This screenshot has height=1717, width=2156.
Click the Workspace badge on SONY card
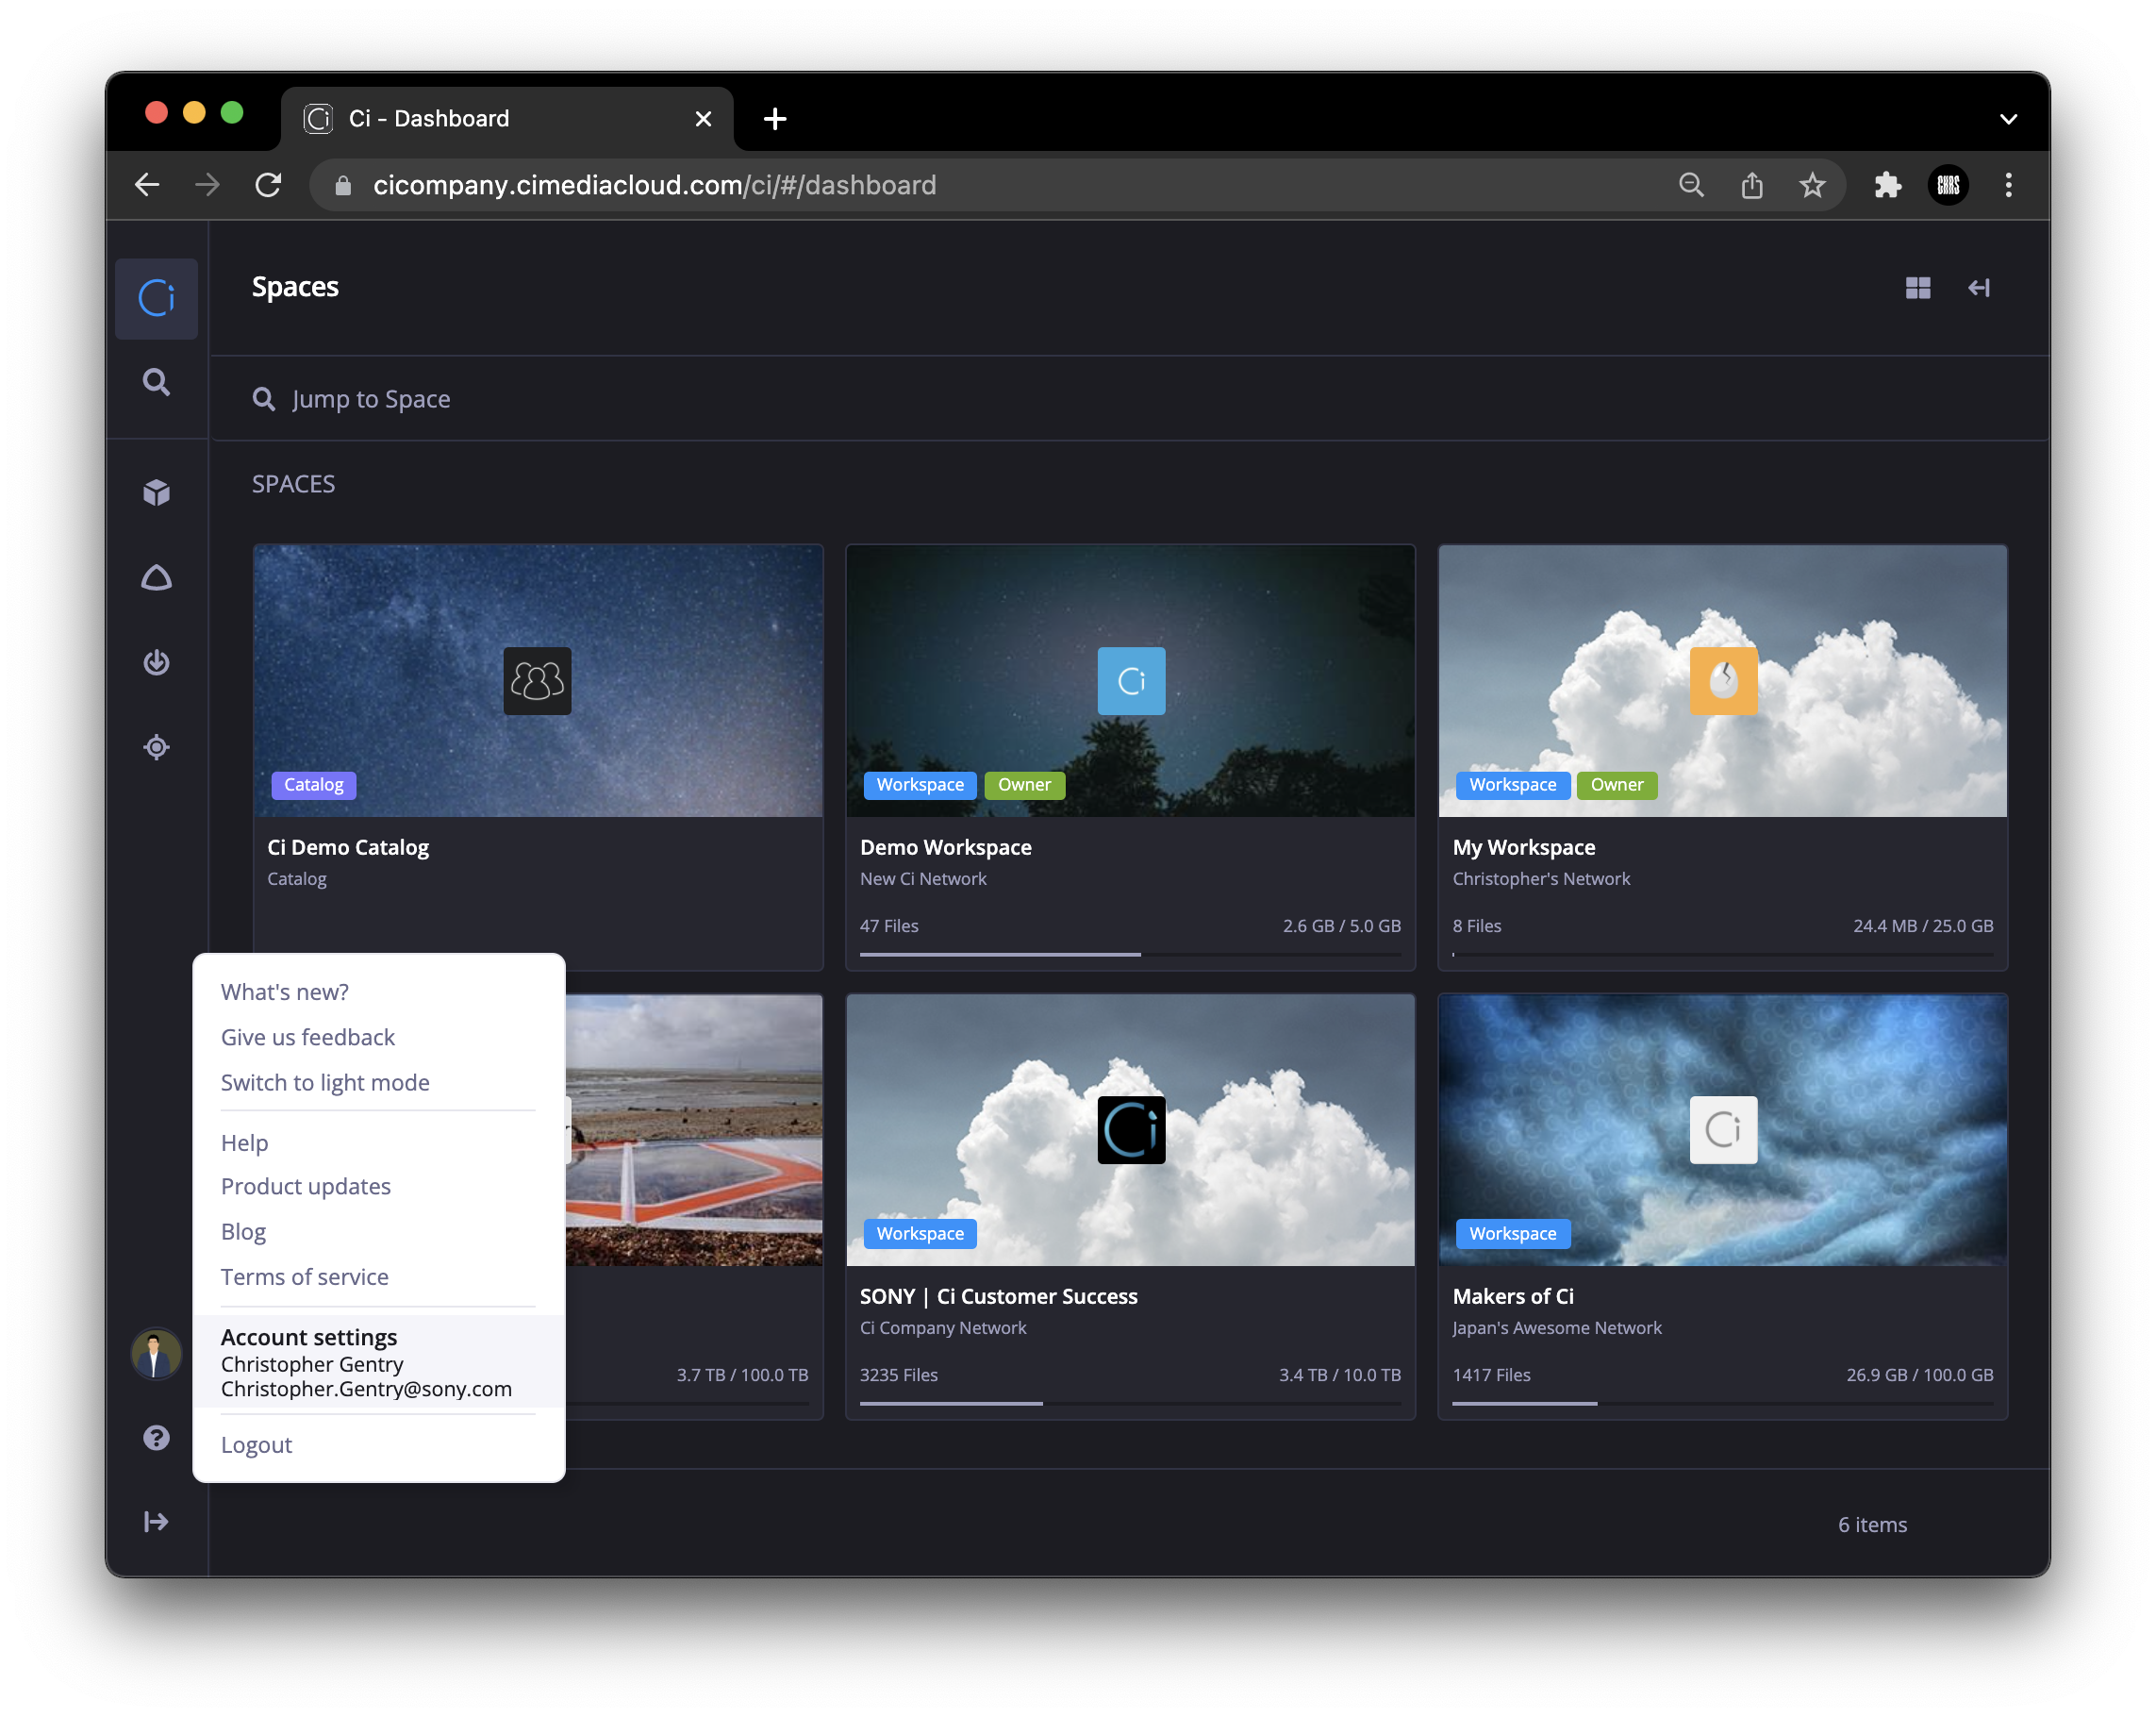coord(920,1234)
